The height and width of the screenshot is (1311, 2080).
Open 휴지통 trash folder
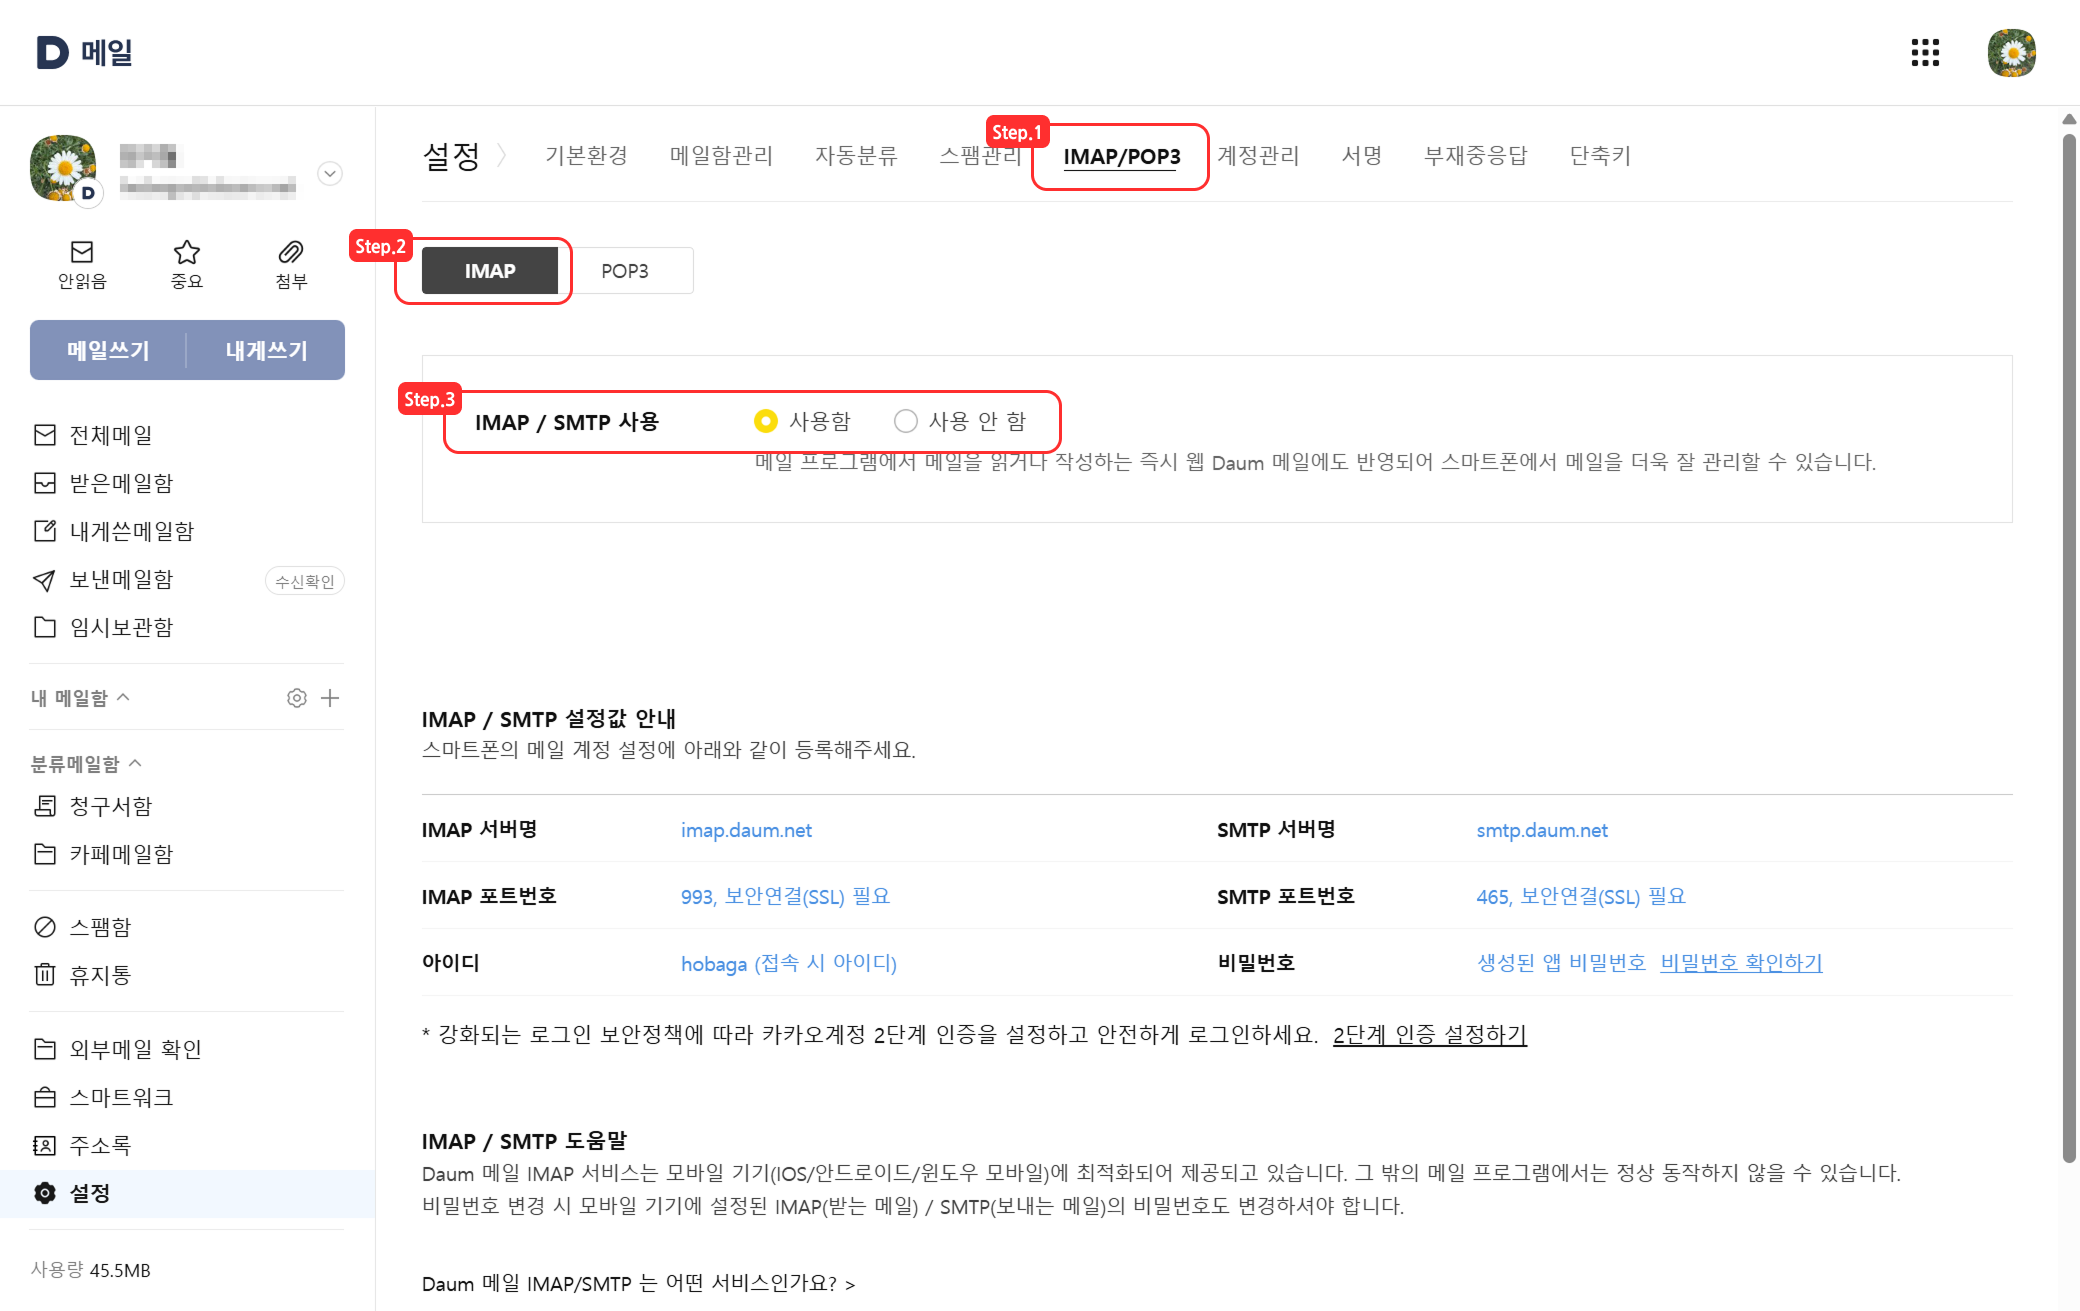tap(100, 975)
